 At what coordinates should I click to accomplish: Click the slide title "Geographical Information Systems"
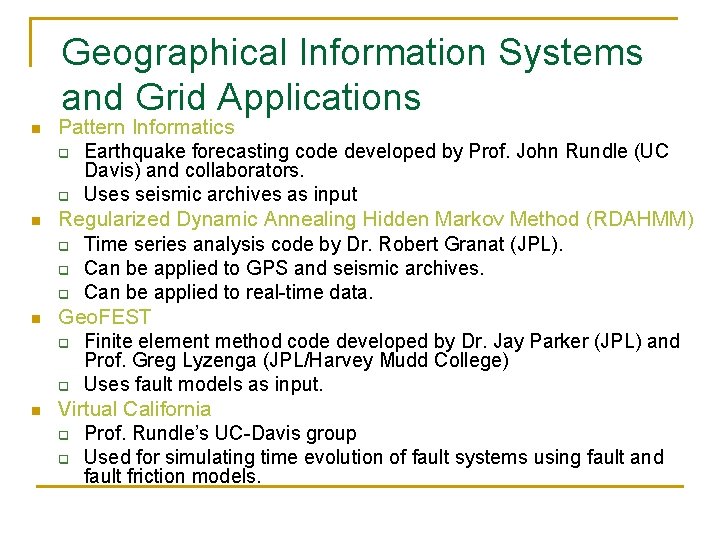pyautogui.click(x=352, y=55)
